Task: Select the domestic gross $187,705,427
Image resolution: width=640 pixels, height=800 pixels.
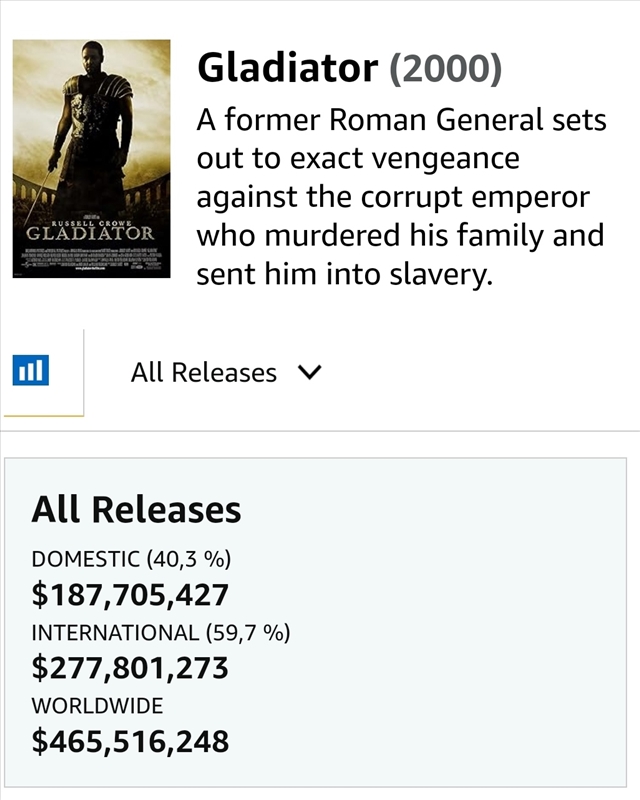Action: (x=130, y=596)
